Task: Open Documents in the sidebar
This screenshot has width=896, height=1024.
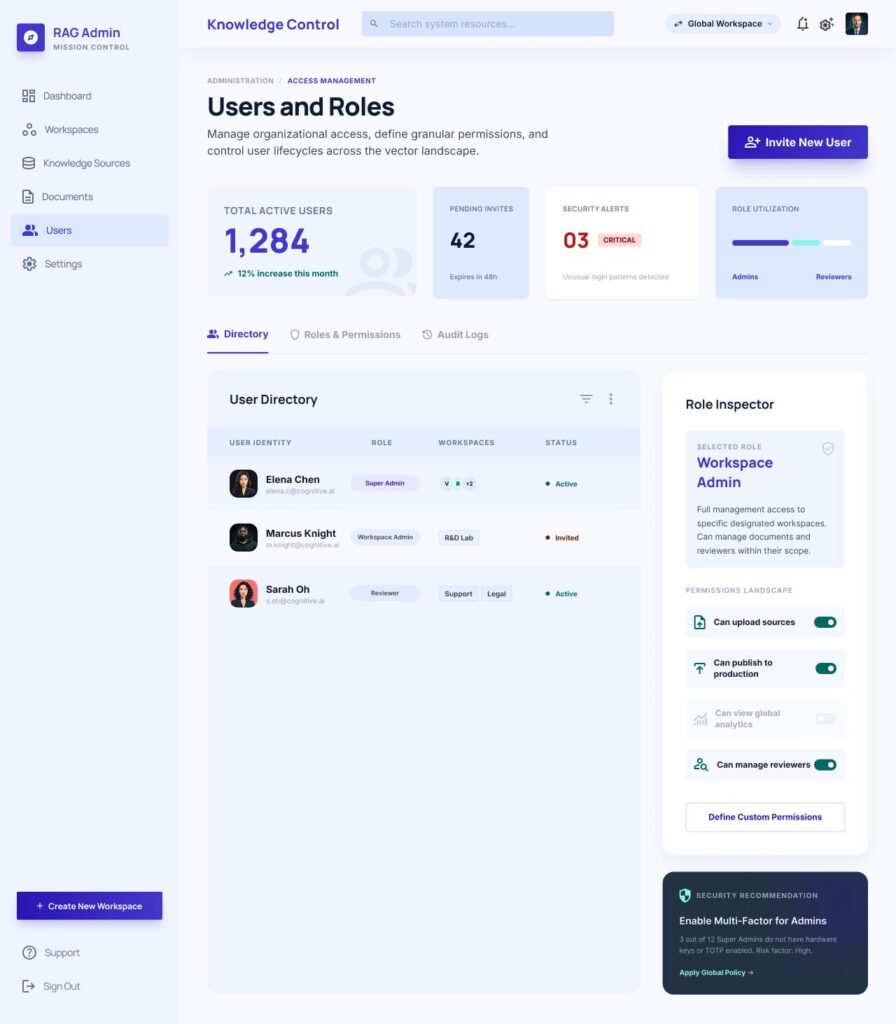Action: pos(89,197)
